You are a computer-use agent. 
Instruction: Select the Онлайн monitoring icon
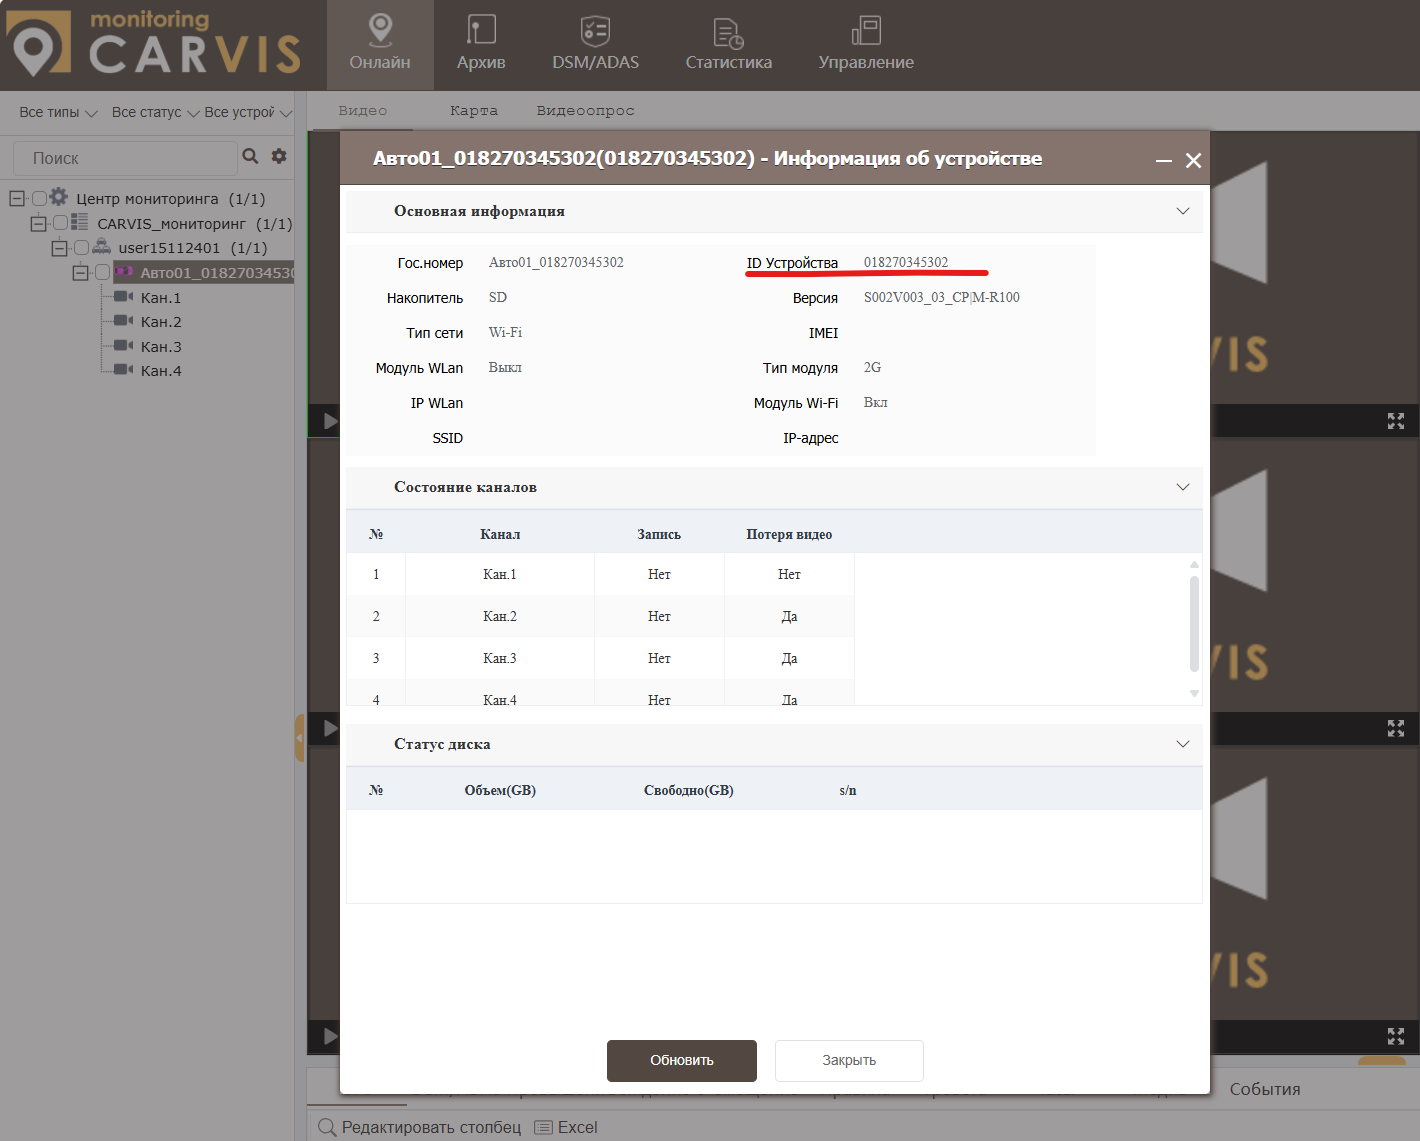point(380,30)
